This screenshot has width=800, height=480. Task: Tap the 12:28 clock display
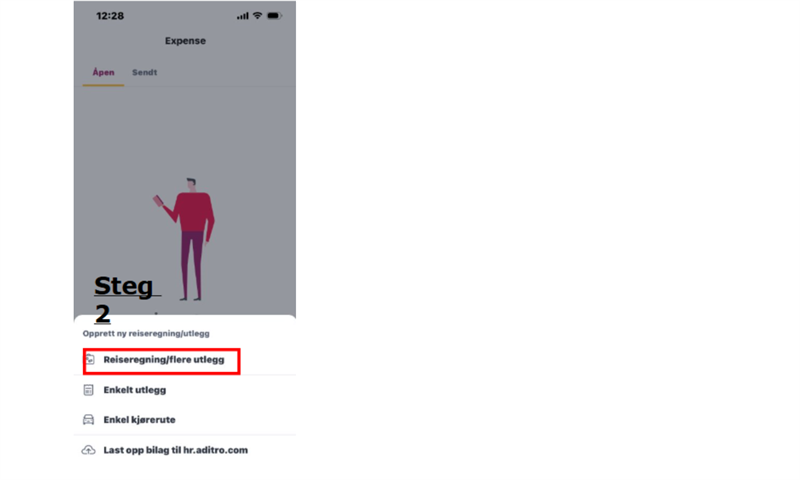pyautogui.click(x=110, y=16)
